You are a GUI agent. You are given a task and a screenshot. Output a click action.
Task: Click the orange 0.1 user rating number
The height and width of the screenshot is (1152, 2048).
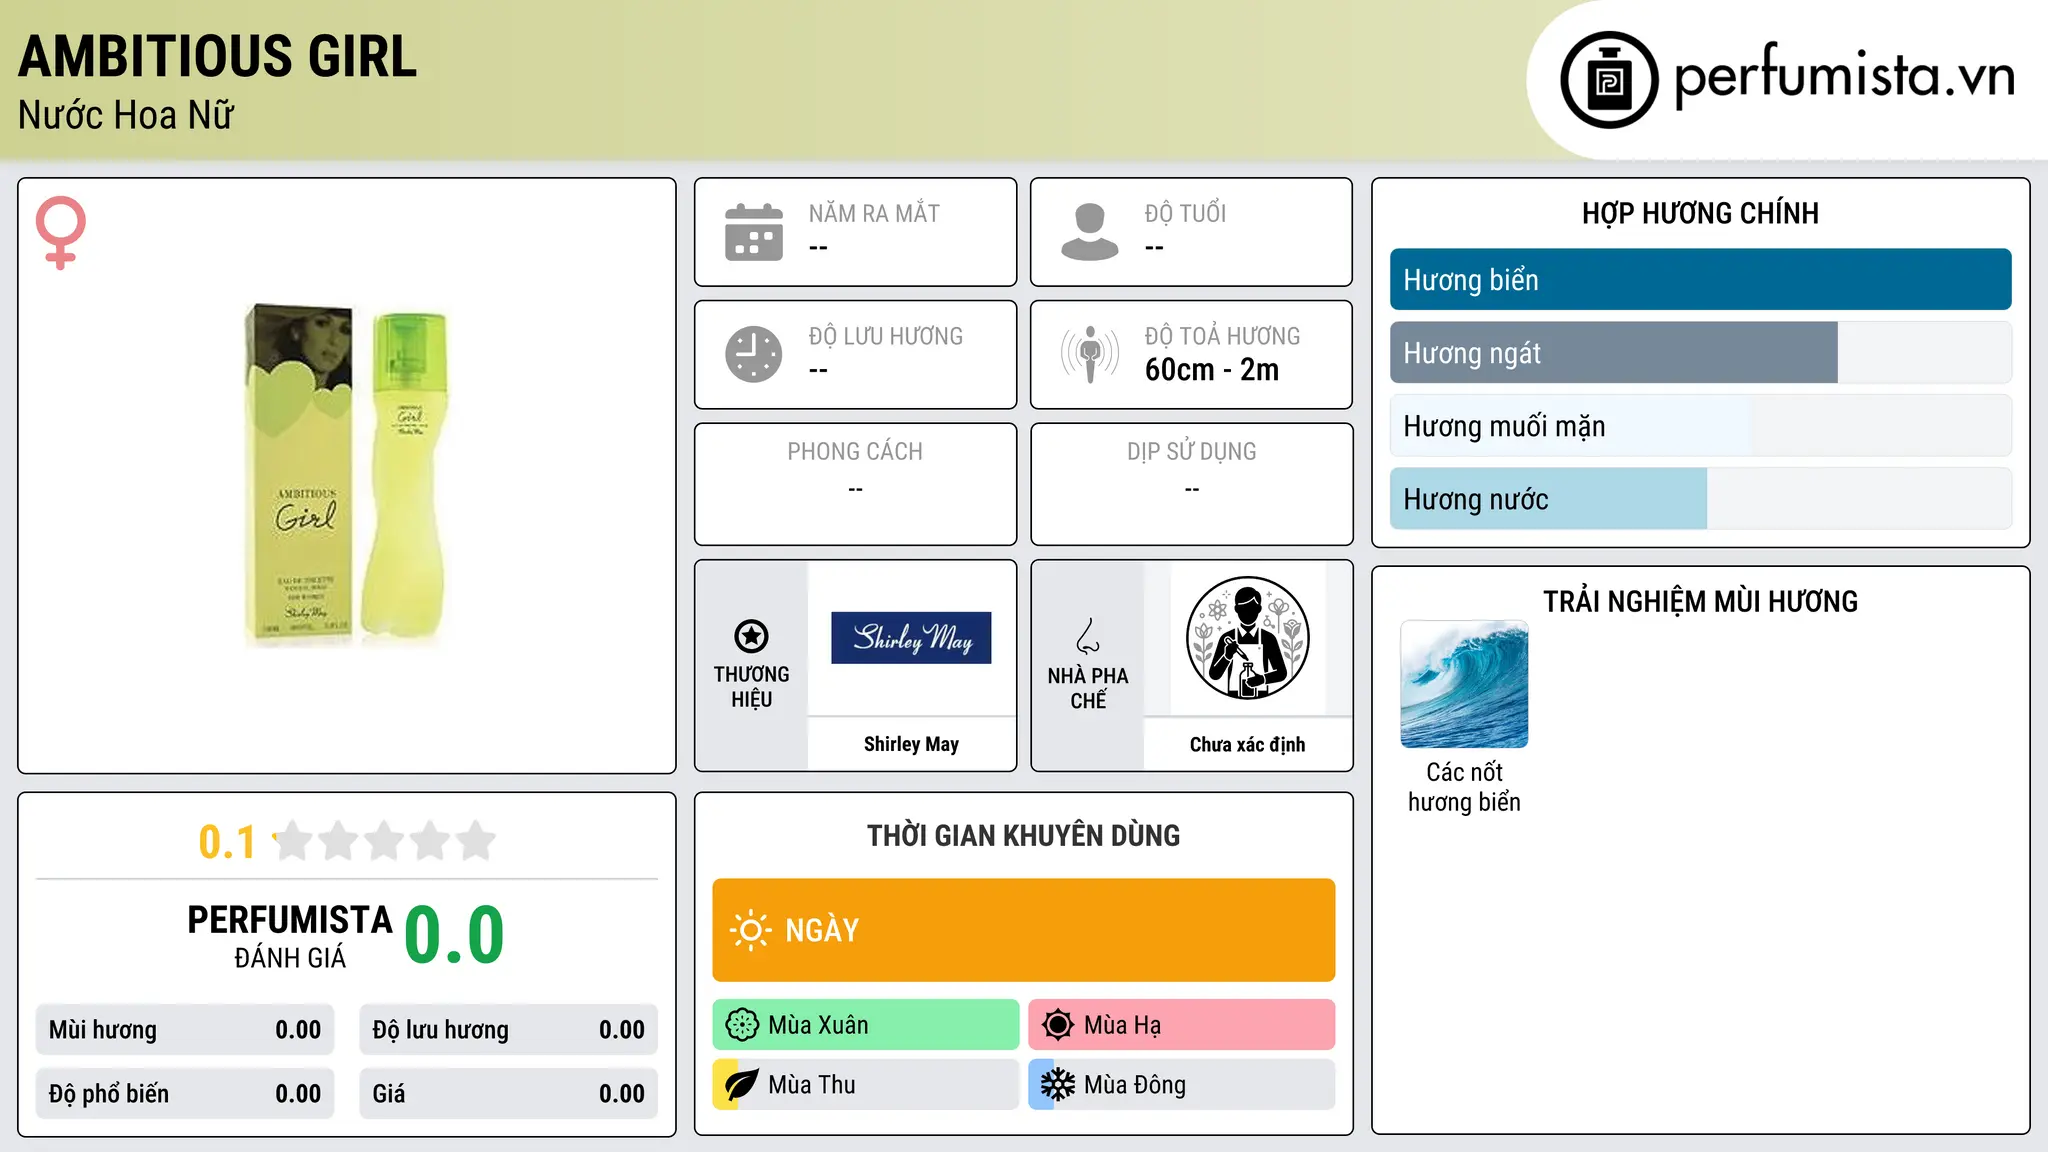point(227,842)
